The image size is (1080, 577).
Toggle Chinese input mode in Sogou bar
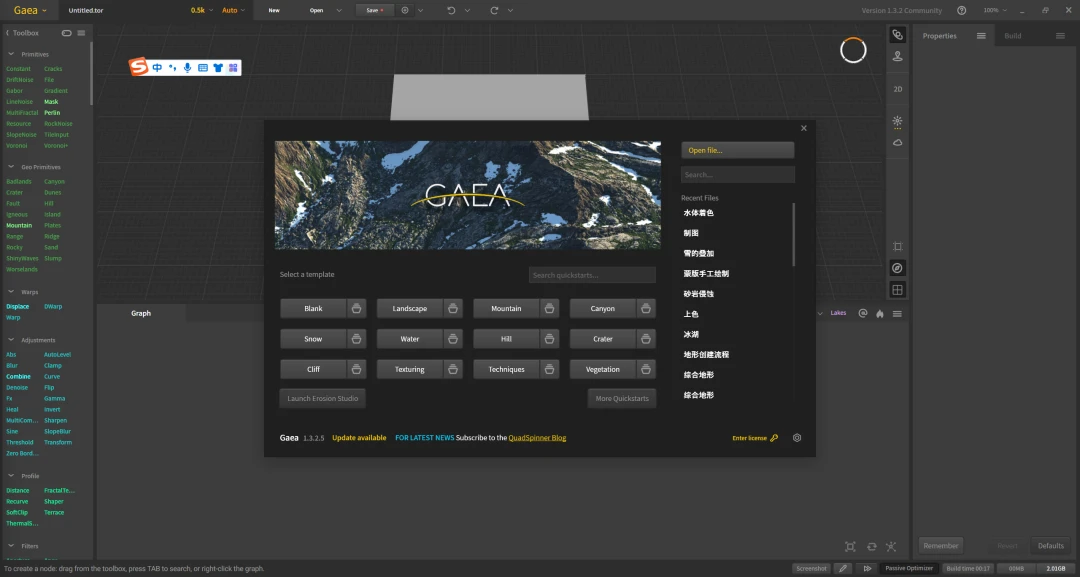[x=157, y=67]
